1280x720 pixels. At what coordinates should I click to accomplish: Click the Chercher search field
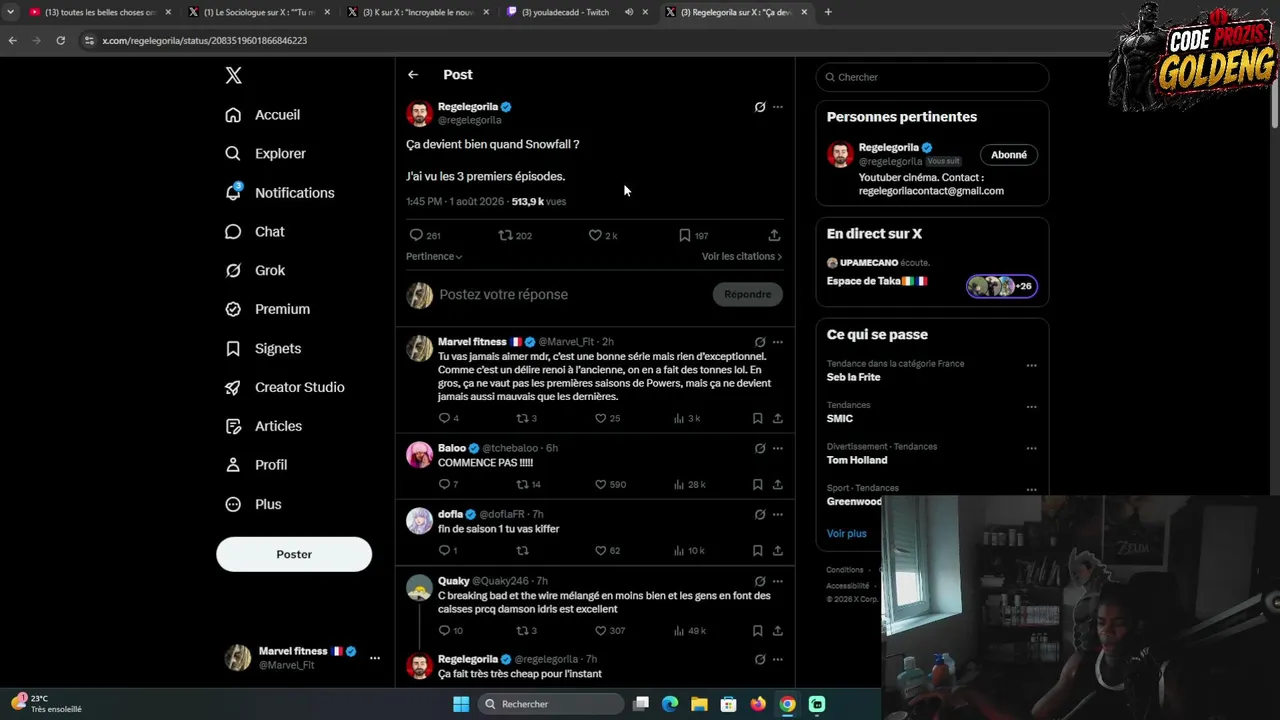coord(932,77)
